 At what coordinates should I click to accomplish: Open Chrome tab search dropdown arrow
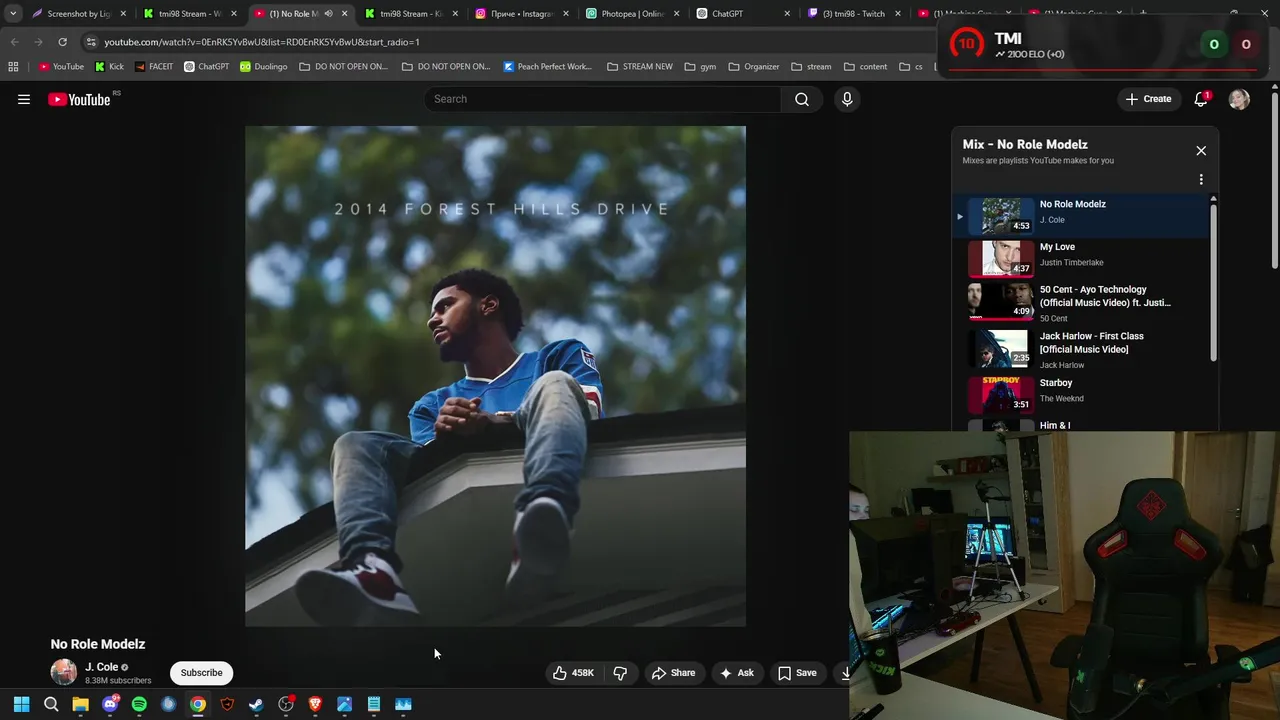pos(13,14)
